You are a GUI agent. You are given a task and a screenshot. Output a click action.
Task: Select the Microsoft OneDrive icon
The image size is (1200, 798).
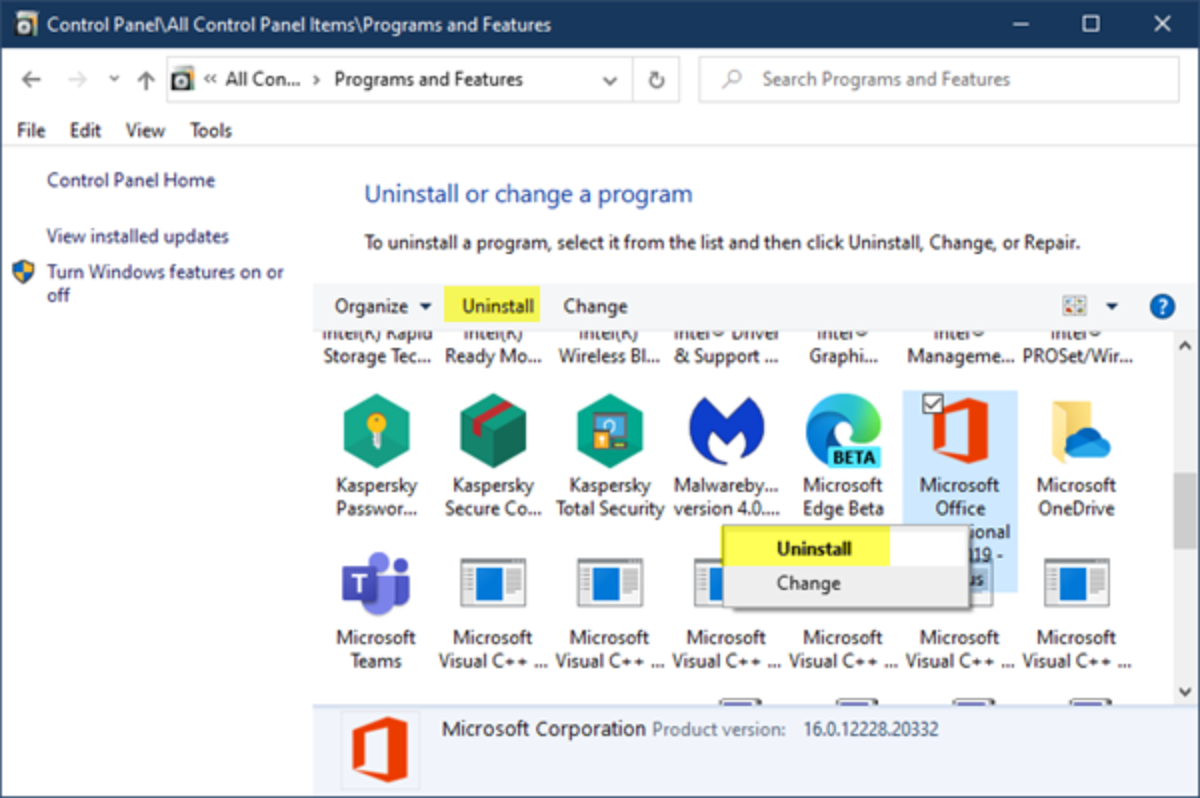tap(1076, 431)
